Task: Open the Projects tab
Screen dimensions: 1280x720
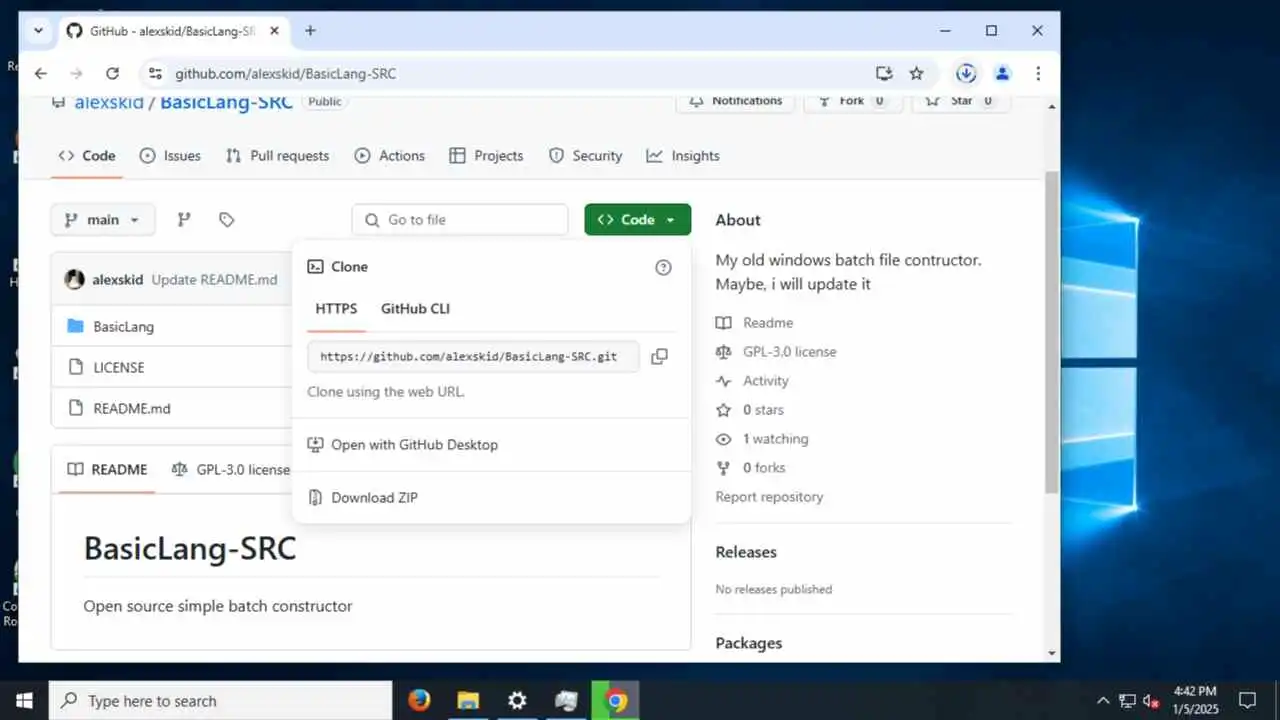Action: pos(486,156)
